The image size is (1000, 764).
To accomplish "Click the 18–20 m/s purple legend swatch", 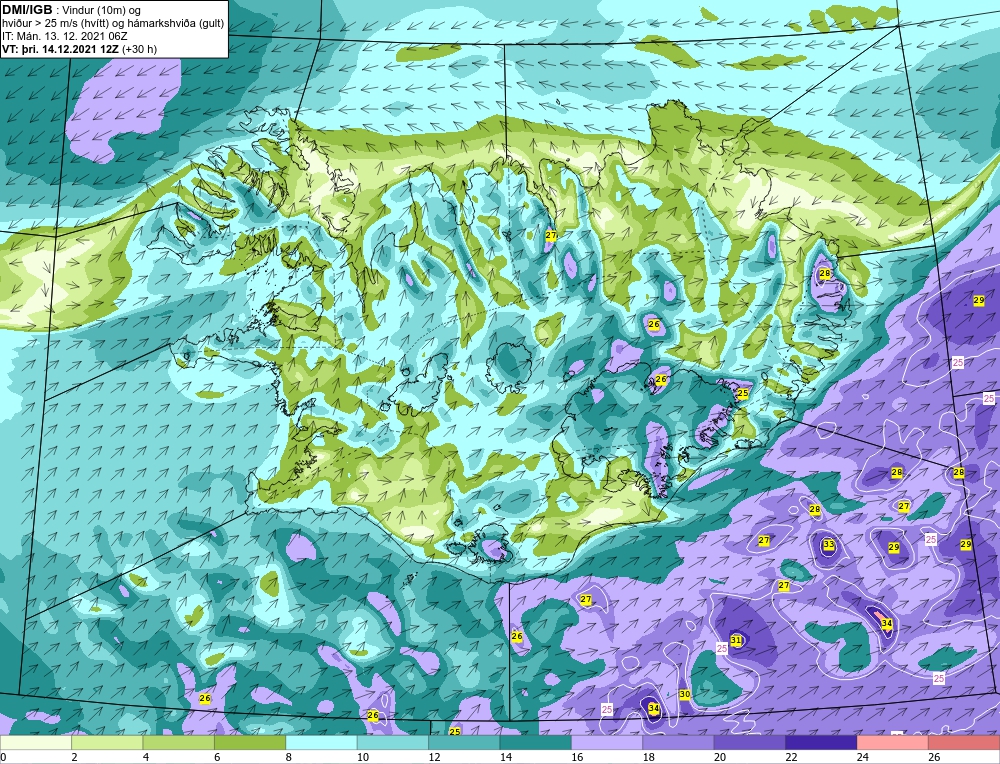I will 679,743.
